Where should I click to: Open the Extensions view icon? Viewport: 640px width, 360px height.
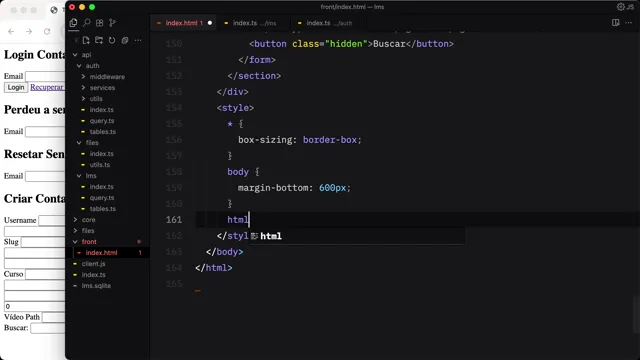click(x=99, y=23)
